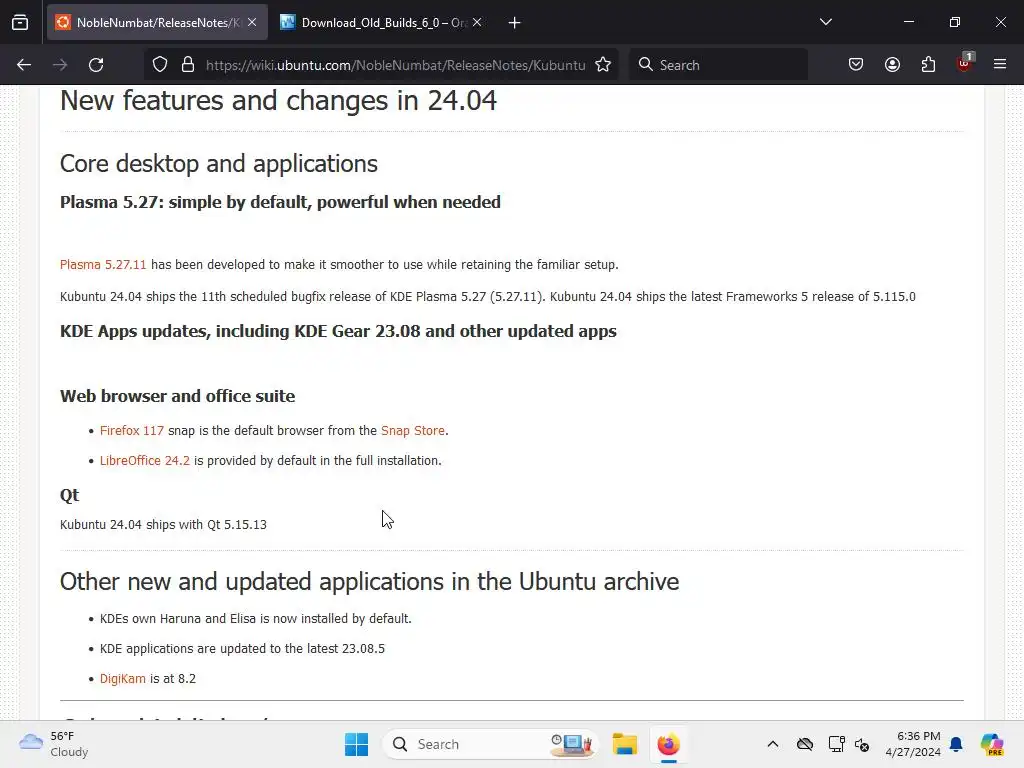Click the muted volume tray icon
1024x768 pixels.
[862, 744]
